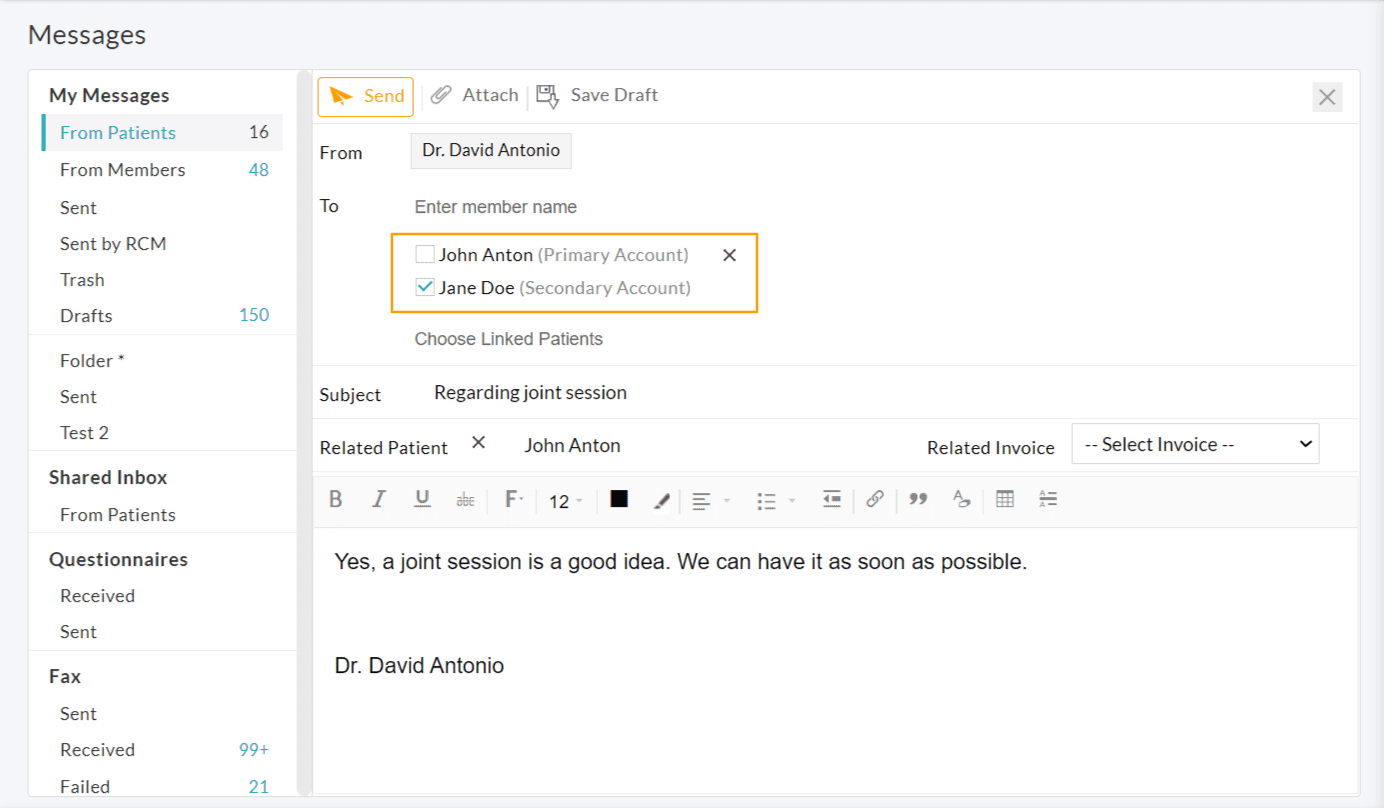Uncheck Jane Doe Secondary Account
This screenshot has width=1384, height=808.
click(424, 286)
